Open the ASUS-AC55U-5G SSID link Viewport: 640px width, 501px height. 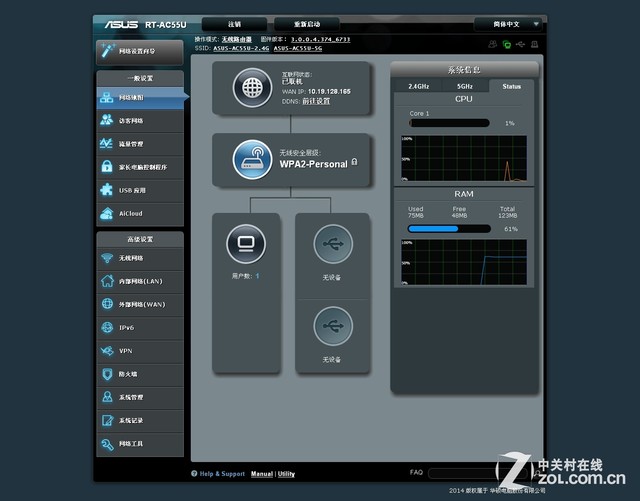(298, 48)
